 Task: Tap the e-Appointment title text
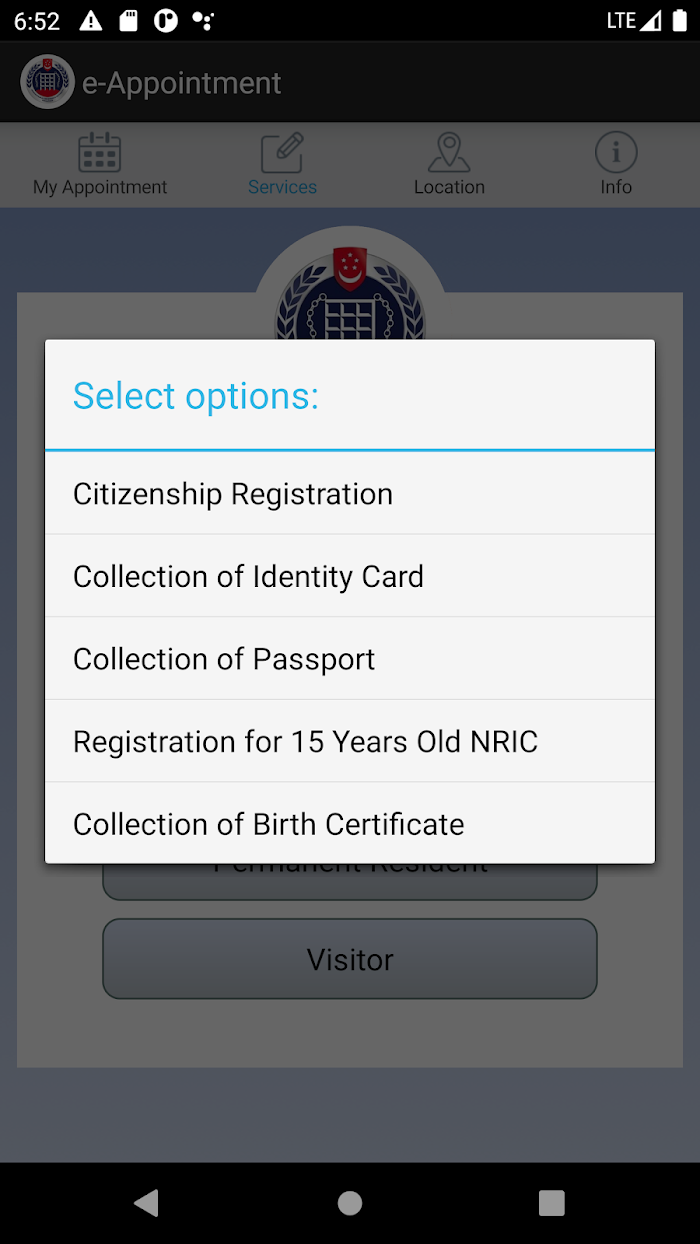coord(182,83)
